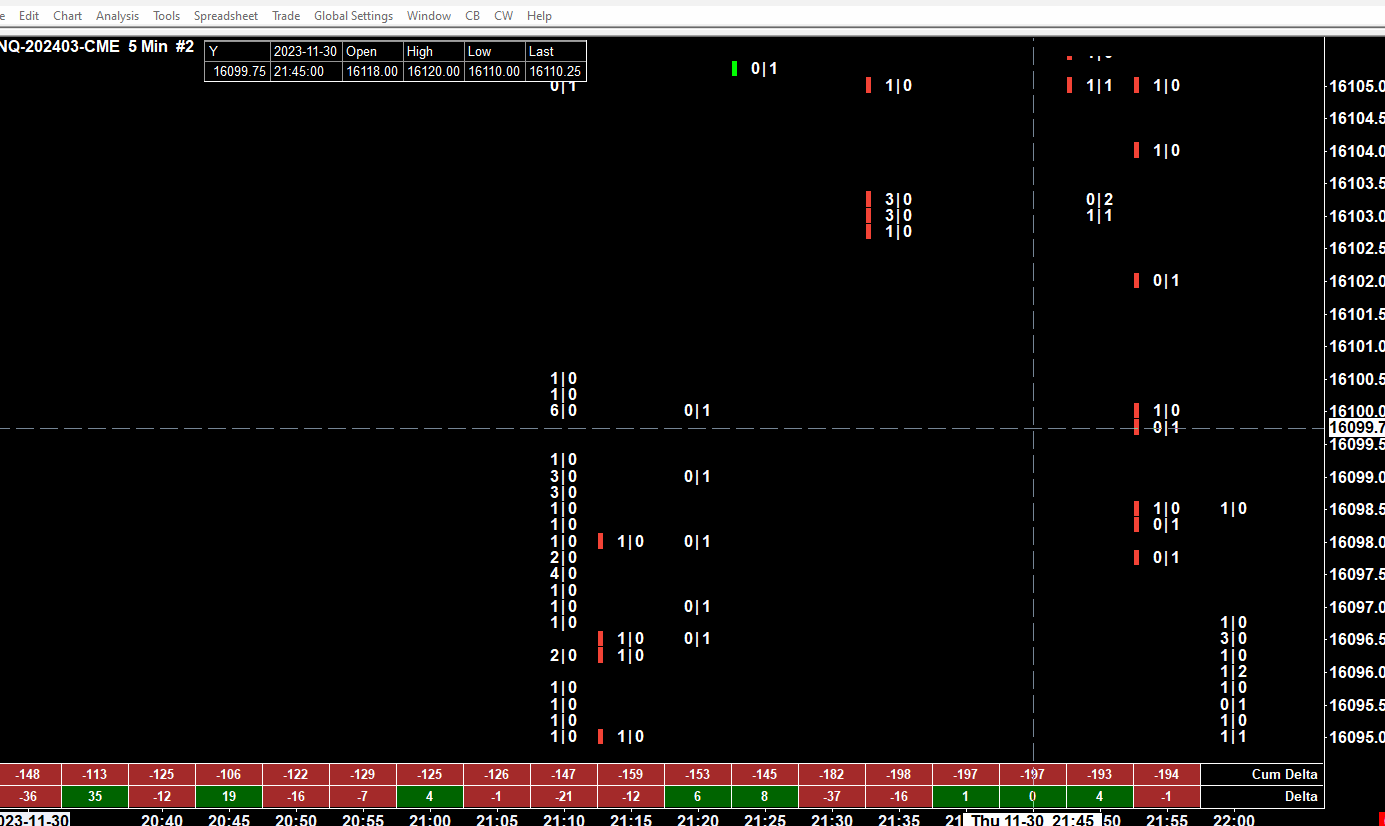Open the Global Settings menu
The width and height of the screenshot is (1385, 826).
coord(353,16)
